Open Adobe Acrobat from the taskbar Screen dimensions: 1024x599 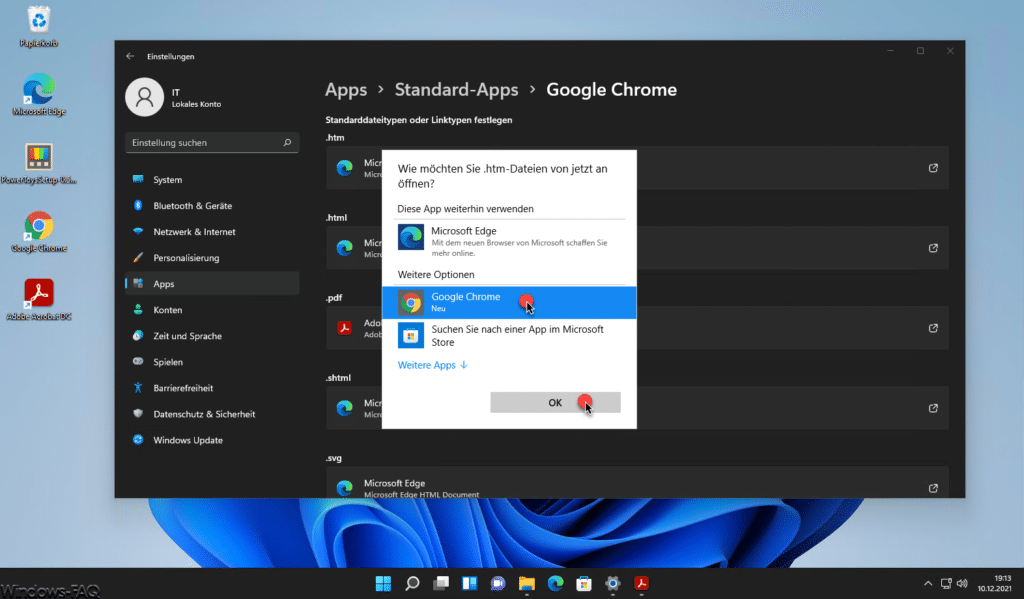[x=641, y=583]
